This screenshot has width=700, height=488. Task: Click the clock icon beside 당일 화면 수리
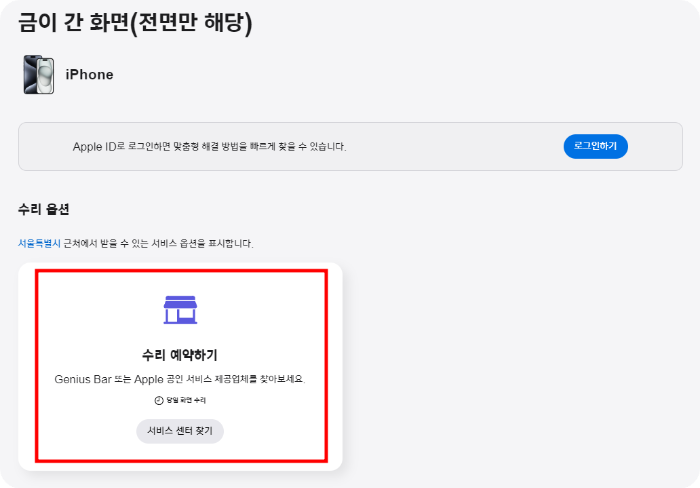pyautogui.click(x=159, y=400)
